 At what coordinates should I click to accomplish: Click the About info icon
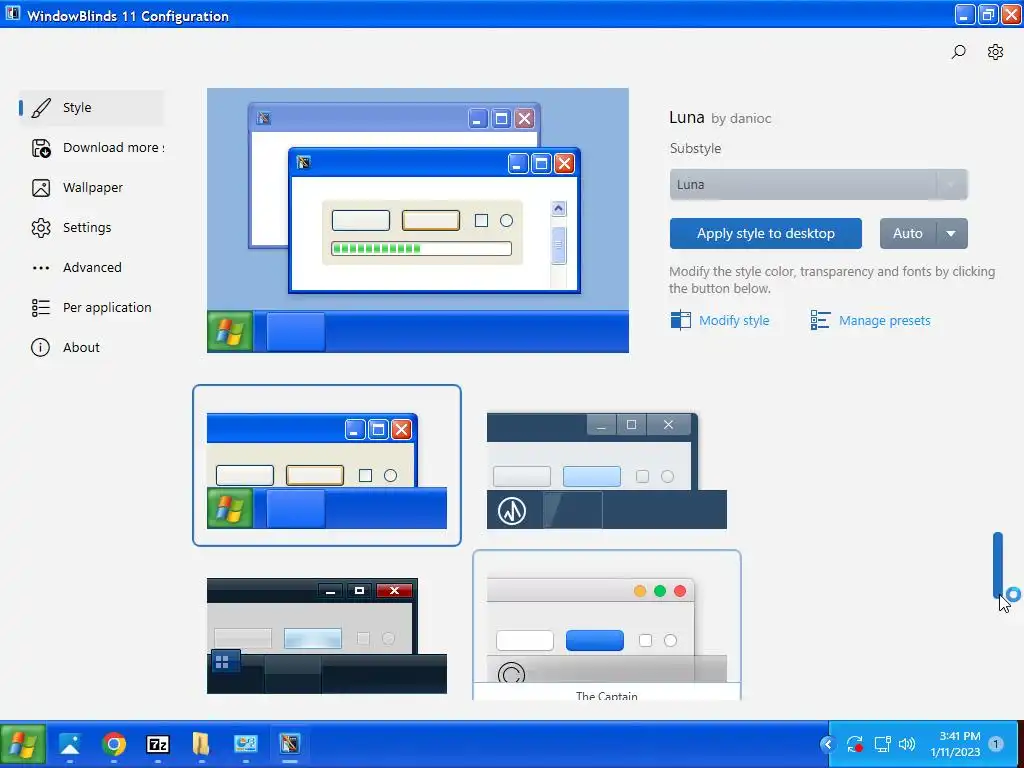[40, 347]
